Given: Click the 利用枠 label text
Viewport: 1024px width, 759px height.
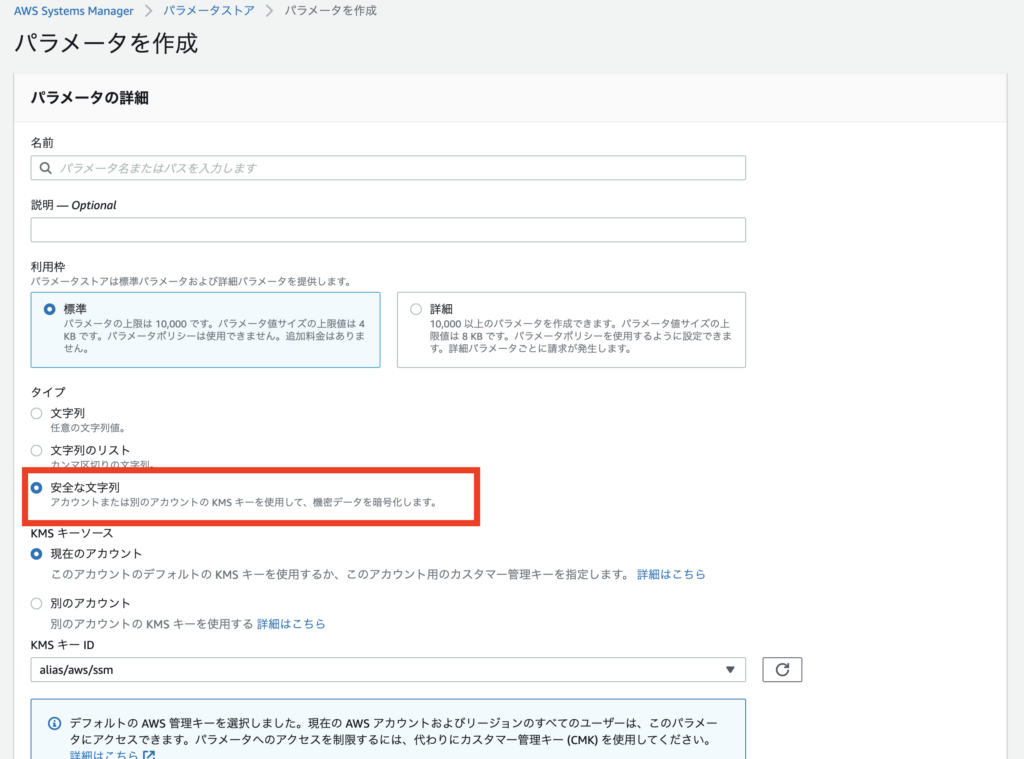Looking at the screenshot, I should click(48, 266).
